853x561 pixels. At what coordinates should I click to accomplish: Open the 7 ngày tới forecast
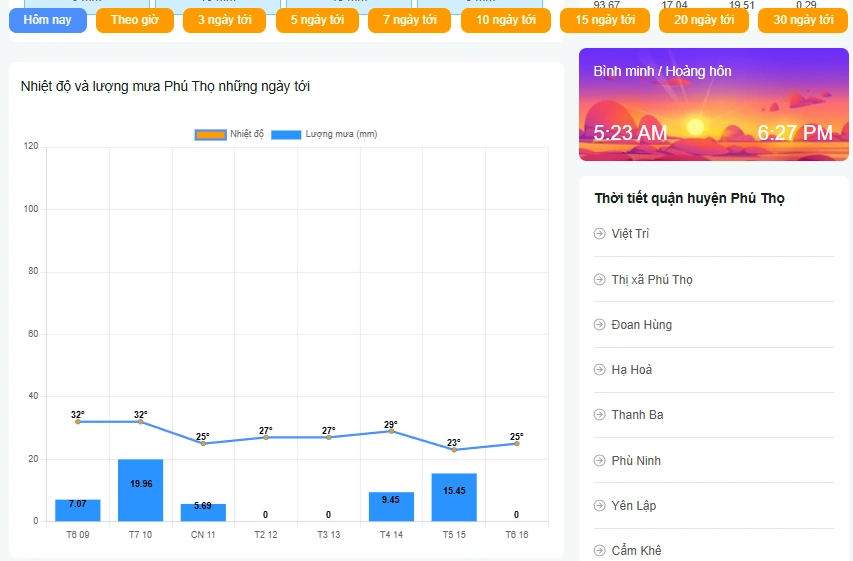(x=409, y=20)
